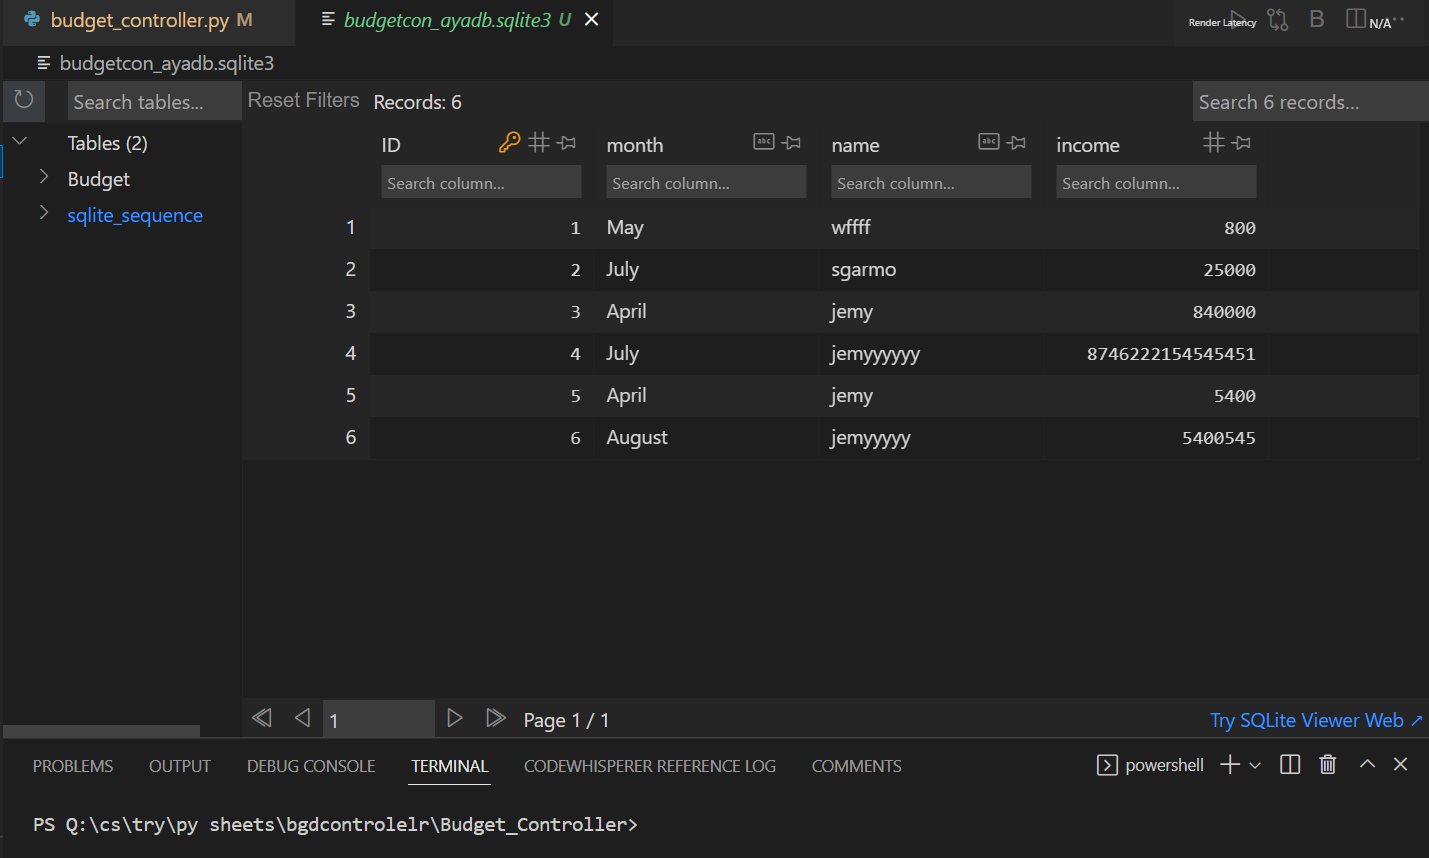Open the DEBUG CONSOLE panel tab

[x=310, y=765]
